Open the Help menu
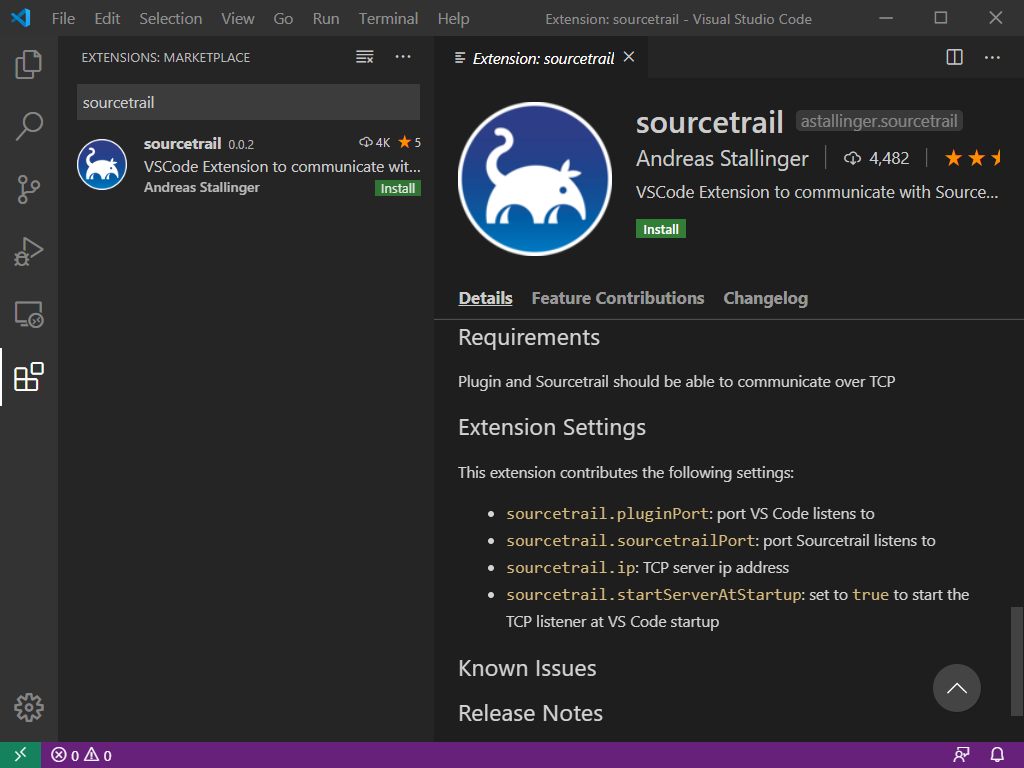The width and height of the screenshot is (1024, 768). 453,18
